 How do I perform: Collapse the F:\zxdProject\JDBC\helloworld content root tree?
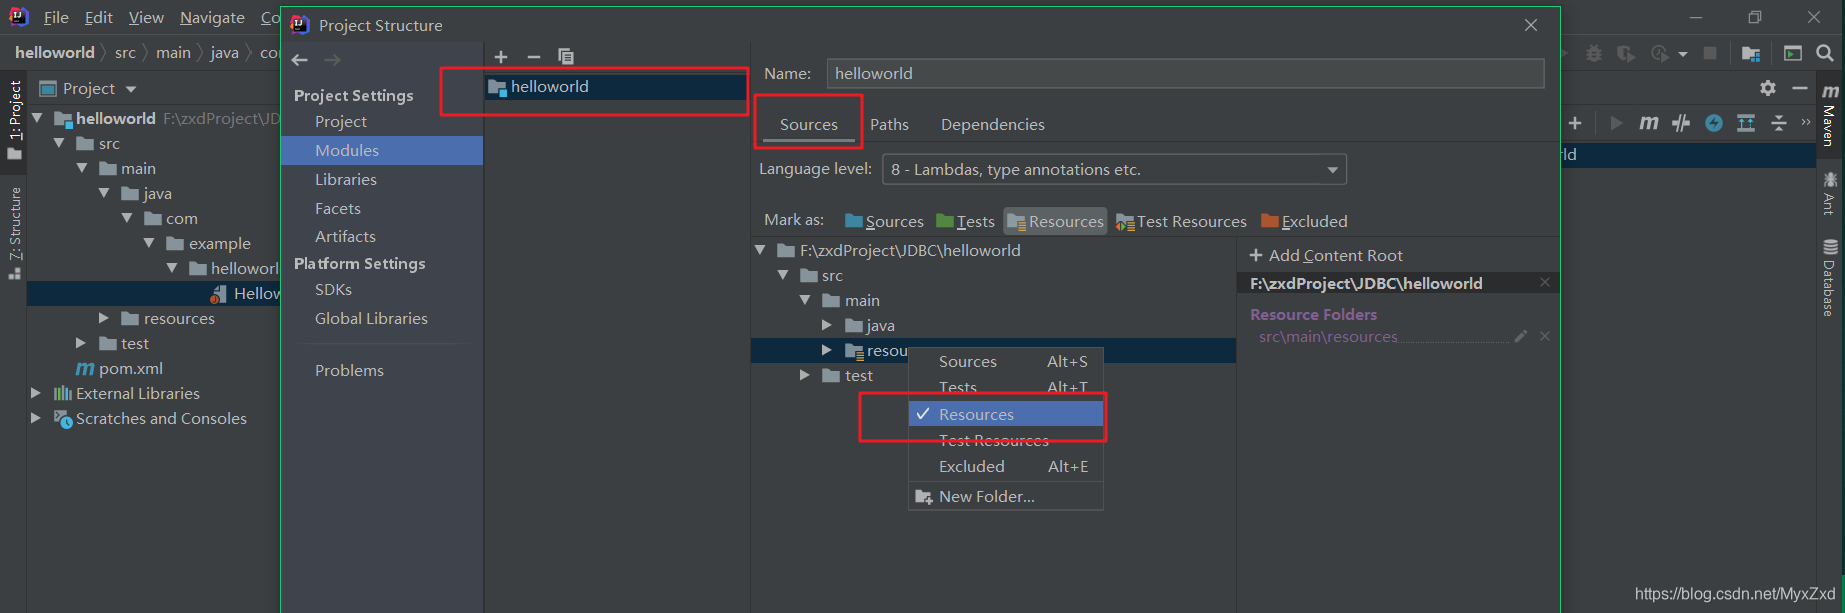(760, 250)
